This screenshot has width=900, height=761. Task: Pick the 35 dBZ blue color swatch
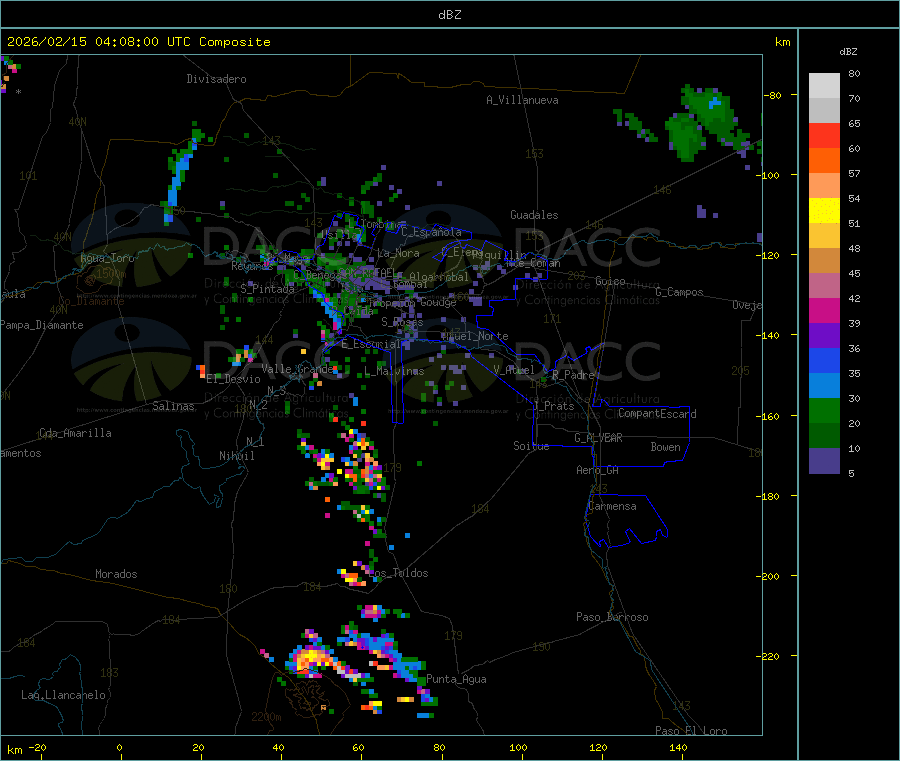(x=824, y=360)
